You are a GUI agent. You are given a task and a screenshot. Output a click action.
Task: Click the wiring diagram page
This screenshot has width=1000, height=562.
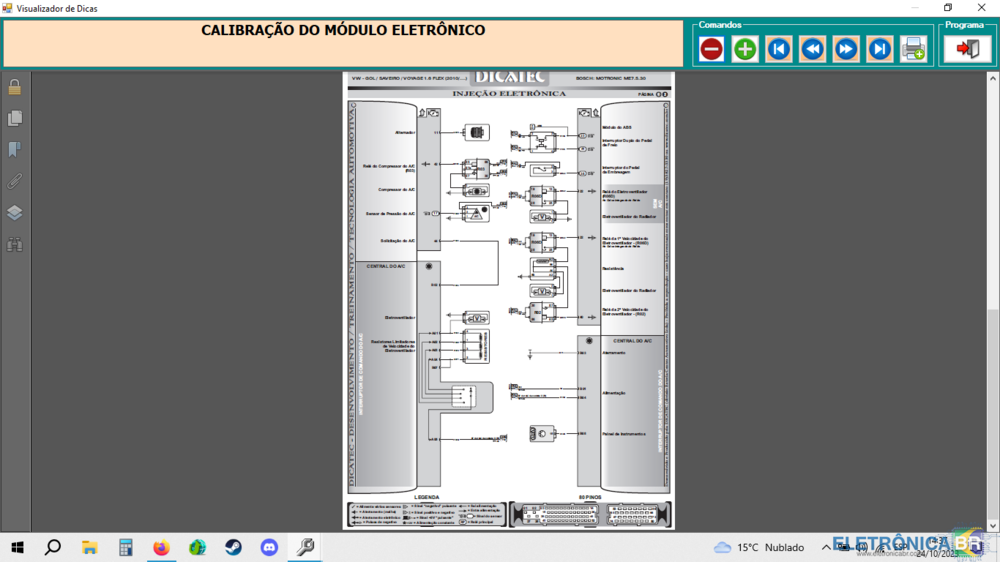(x=510, y=300)
